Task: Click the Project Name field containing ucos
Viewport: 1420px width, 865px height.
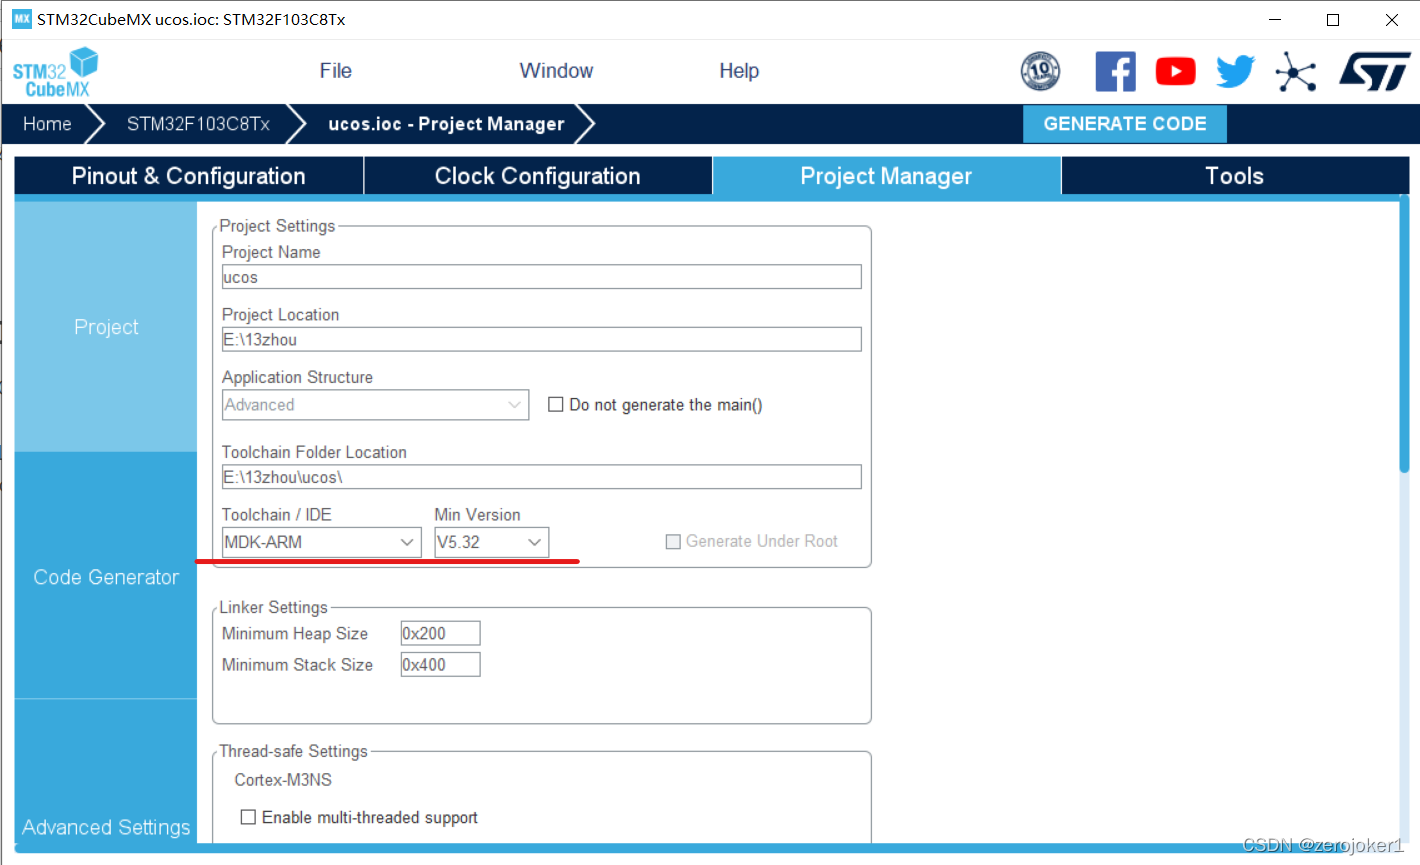Action: point(541,277)
